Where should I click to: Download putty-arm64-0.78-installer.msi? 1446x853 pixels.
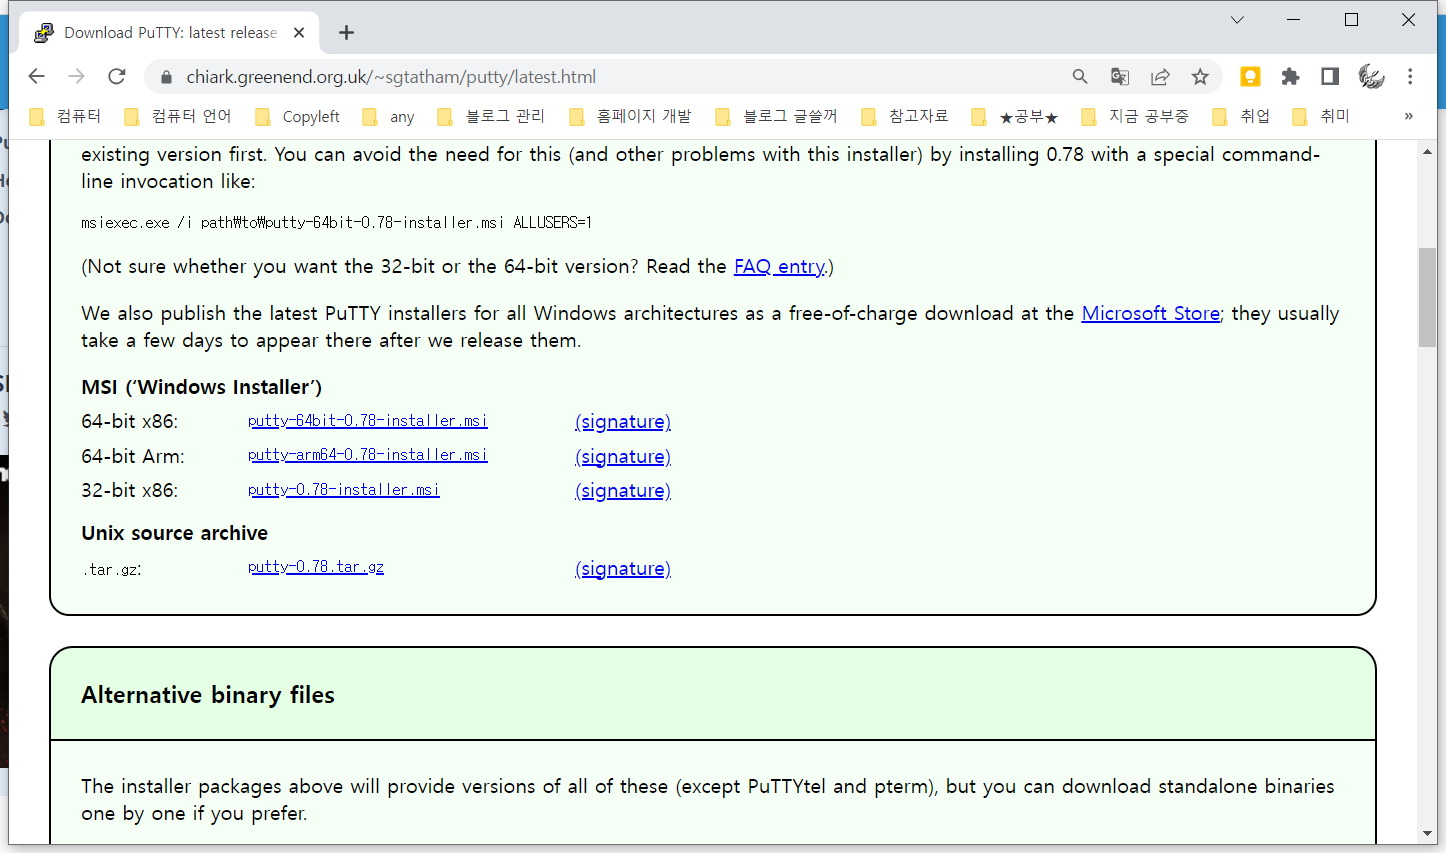coord(368,455)
